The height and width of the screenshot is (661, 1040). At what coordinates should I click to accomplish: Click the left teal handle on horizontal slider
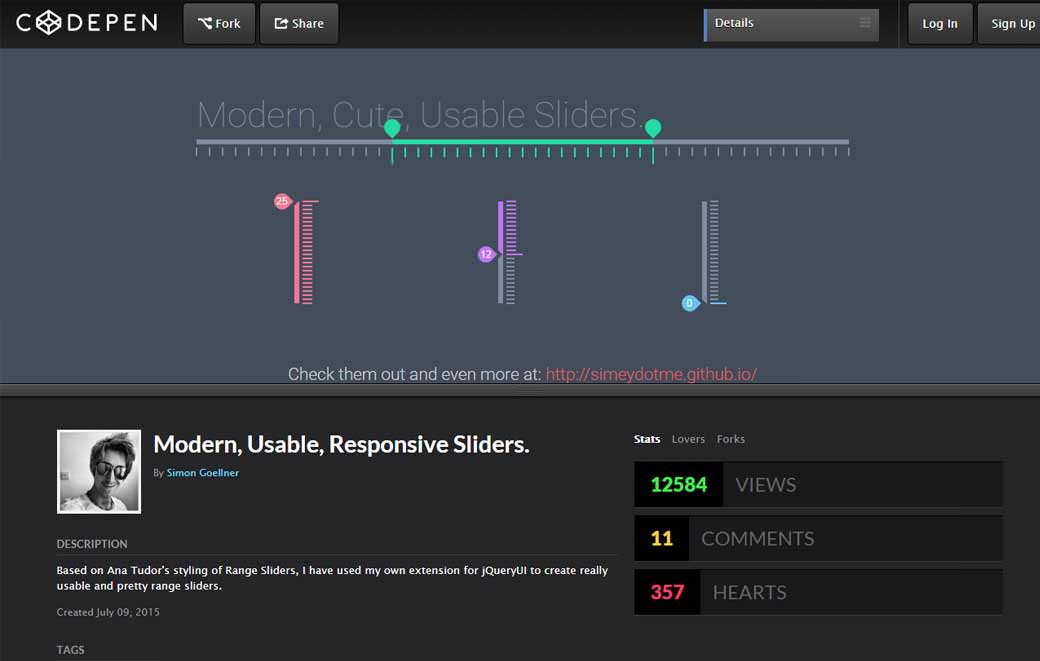pos(392,128)
